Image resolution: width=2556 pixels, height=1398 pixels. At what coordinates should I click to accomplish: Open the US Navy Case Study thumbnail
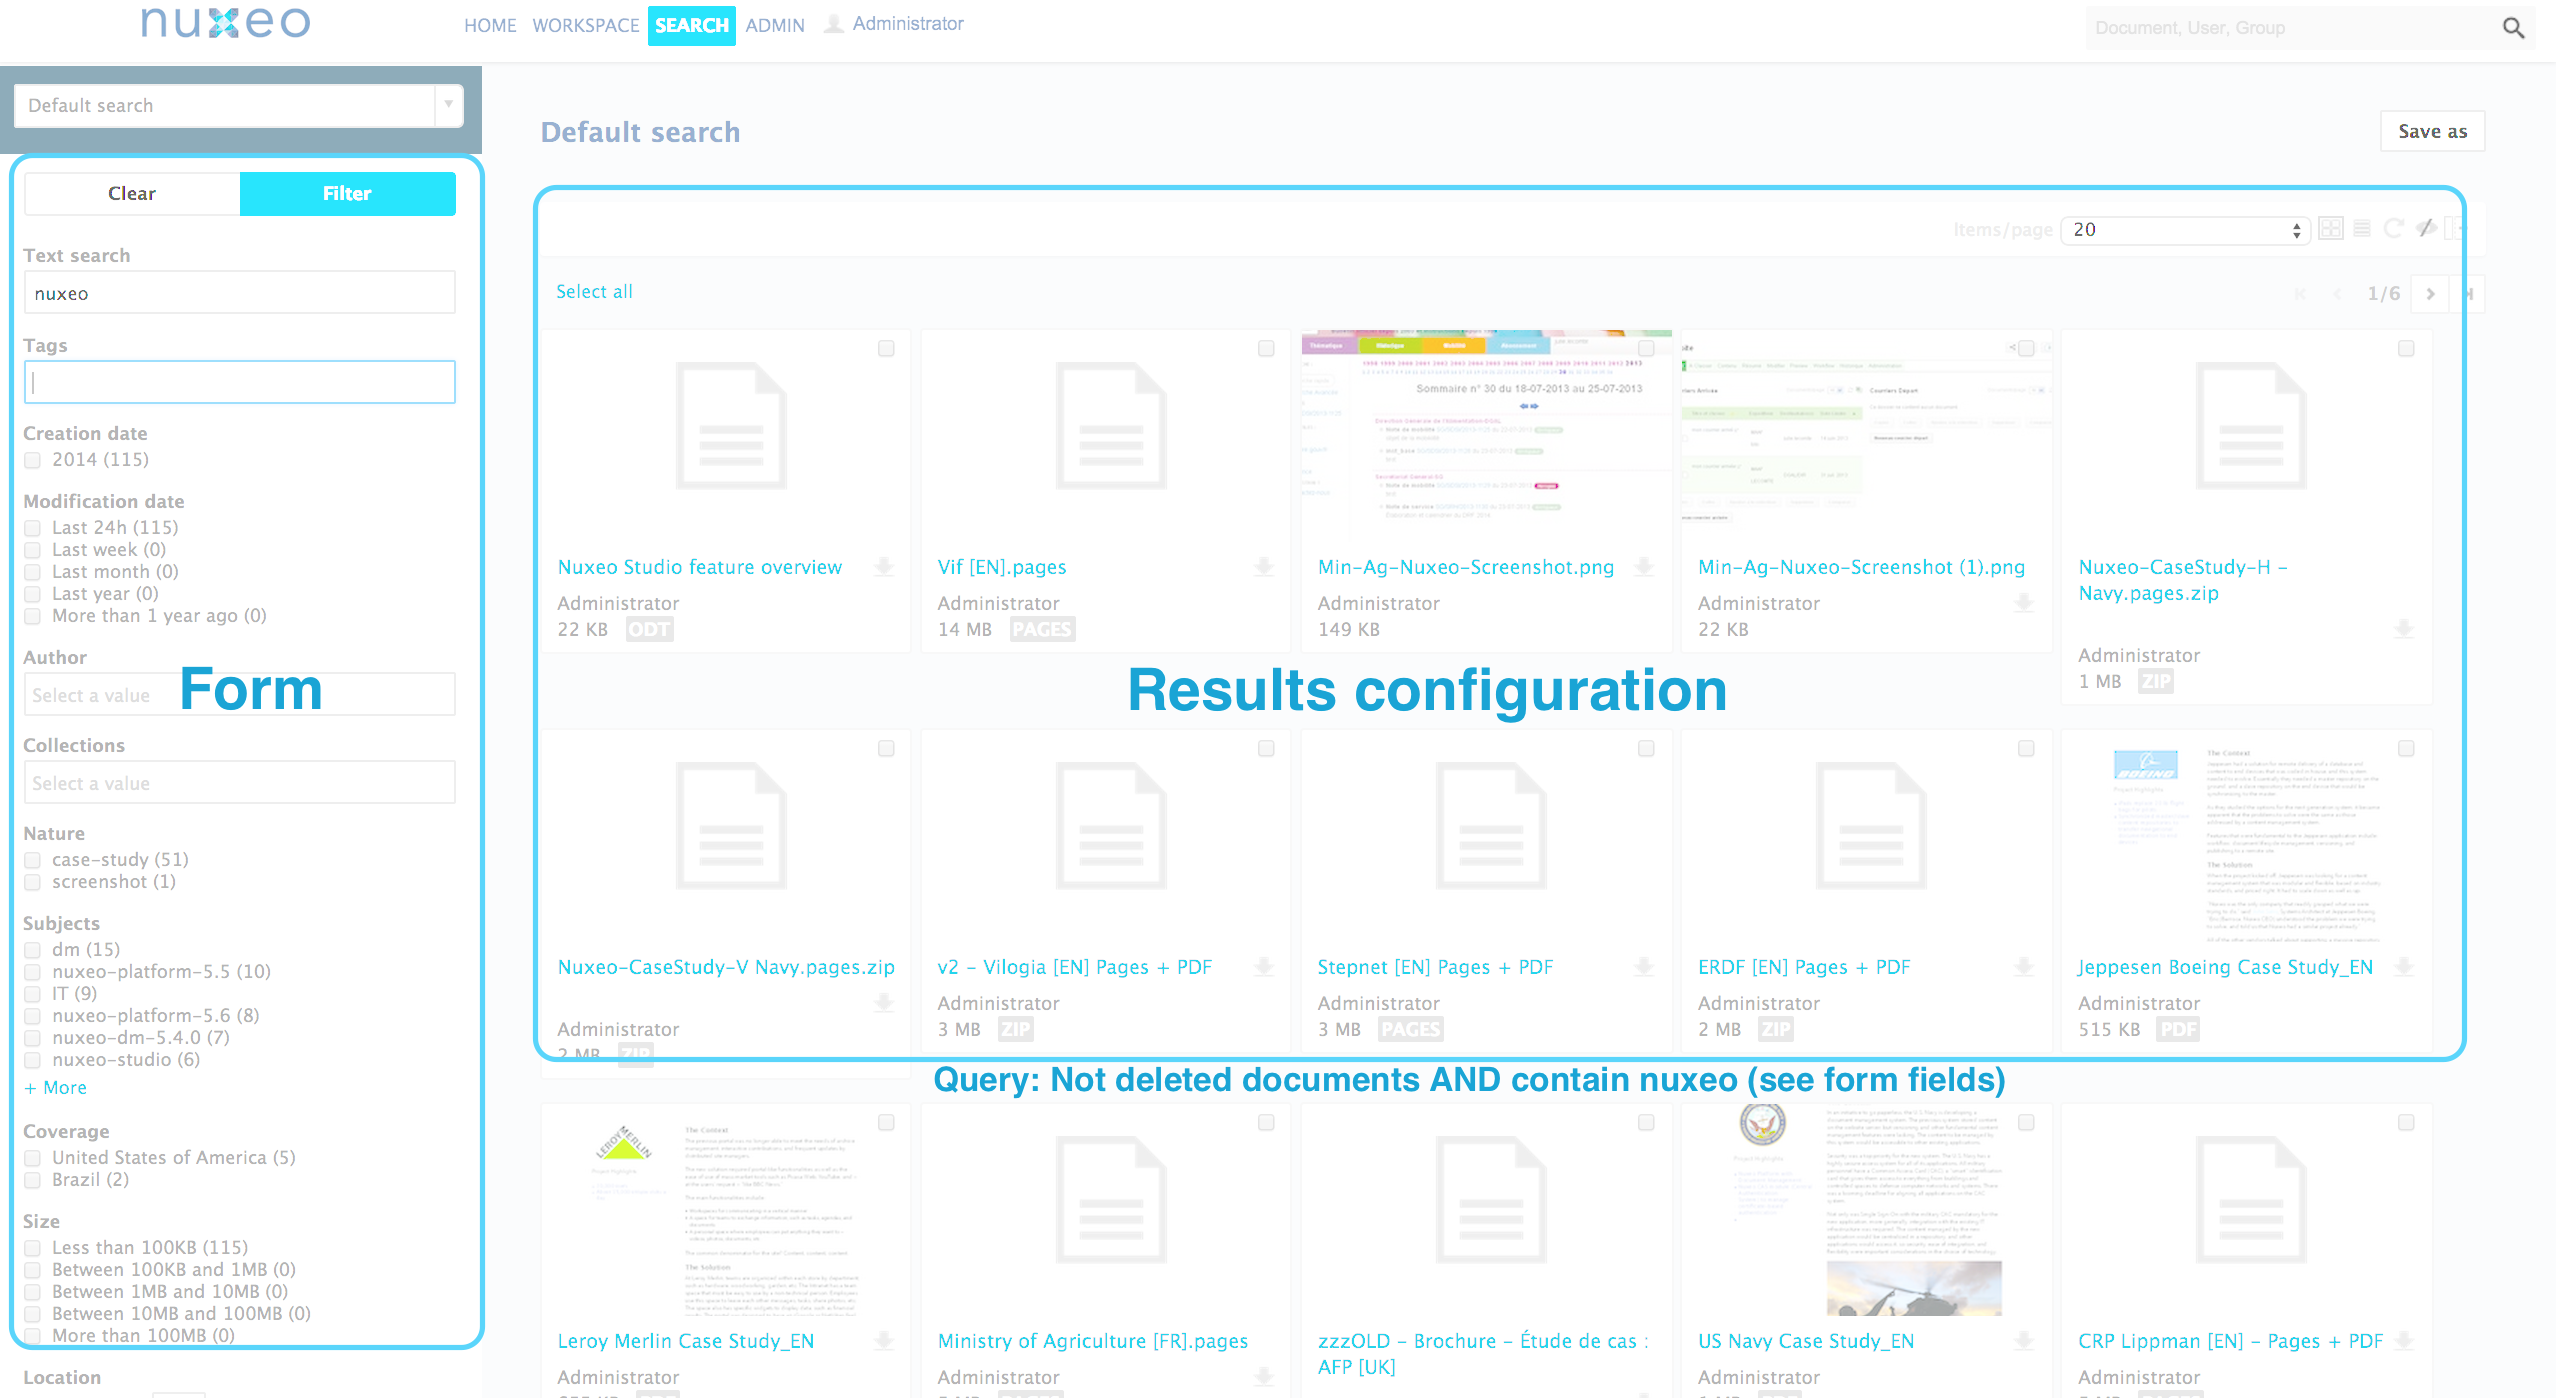pos(1866,1210)
